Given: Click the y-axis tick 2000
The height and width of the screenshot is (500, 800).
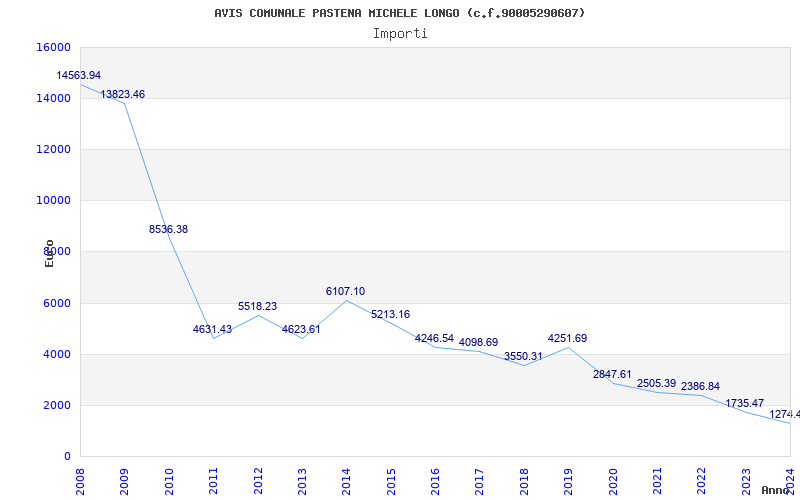Looking at the screenshot, I should 57,406.
